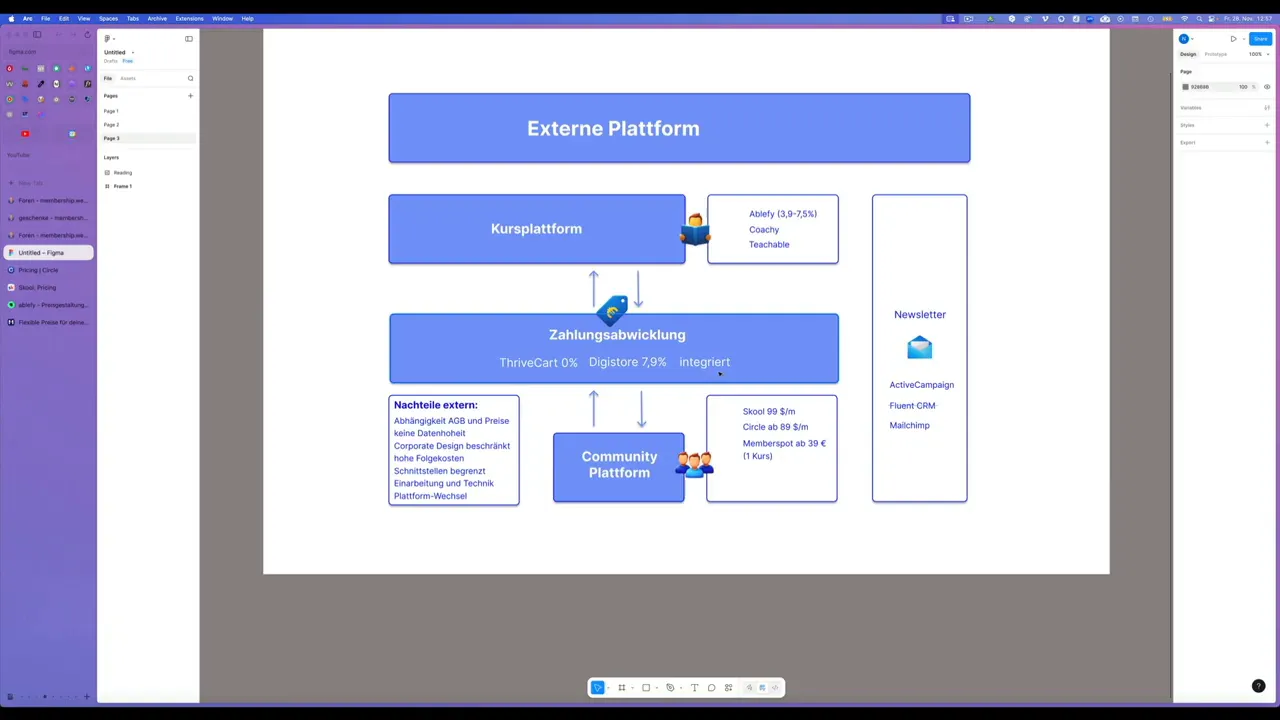Select the Text tool

[x=695, y=688]
